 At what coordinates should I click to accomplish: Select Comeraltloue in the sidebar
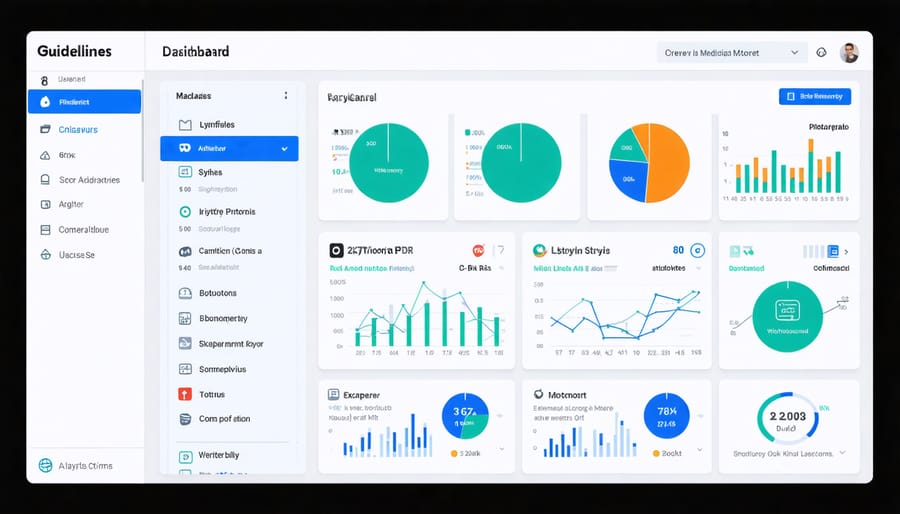84,229
